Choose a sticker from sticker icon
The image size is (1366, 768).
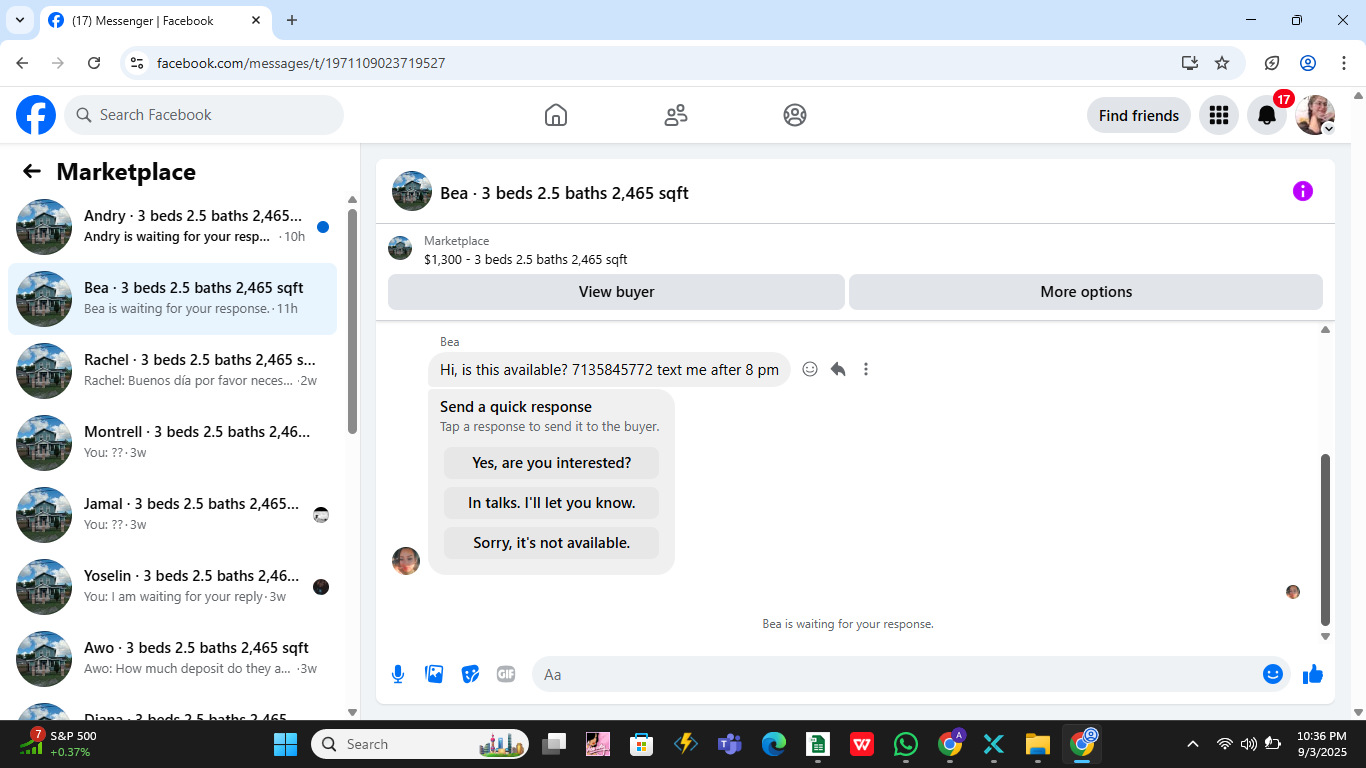(x=470, y=674)
